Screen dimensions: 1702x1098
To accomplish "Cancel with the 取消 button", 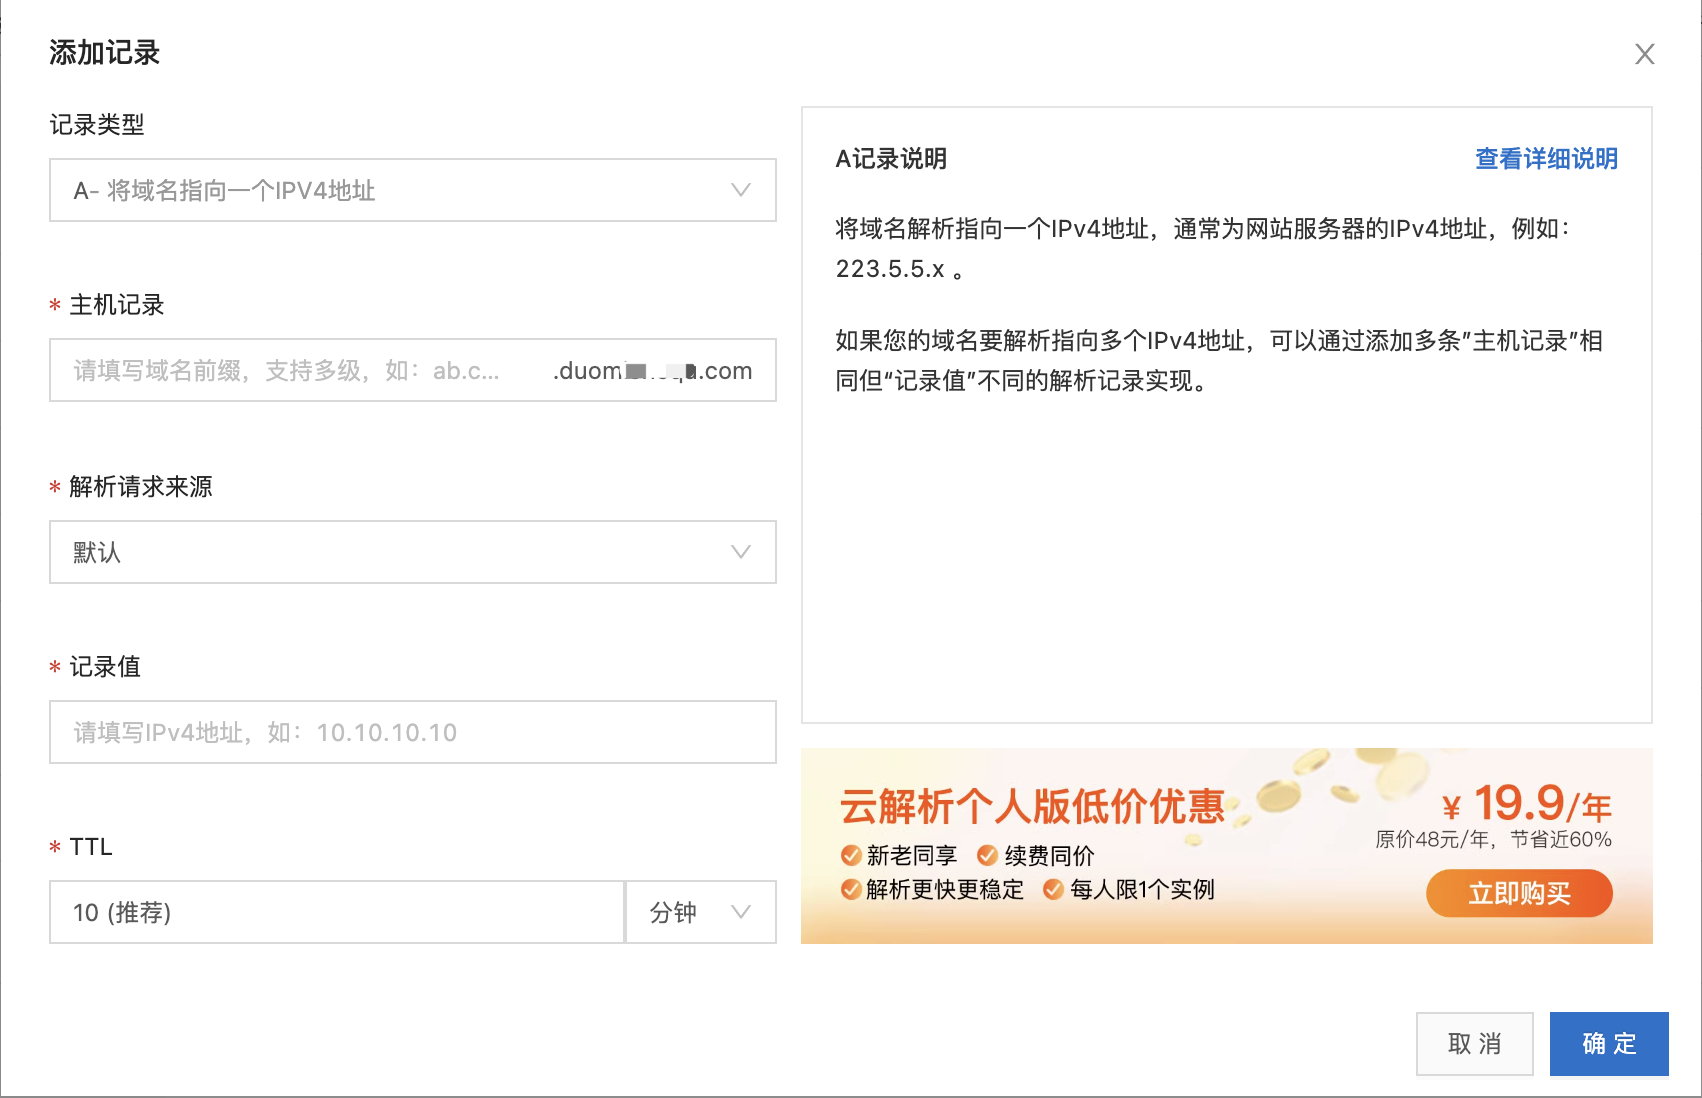I will (x=1474, y=1044).
